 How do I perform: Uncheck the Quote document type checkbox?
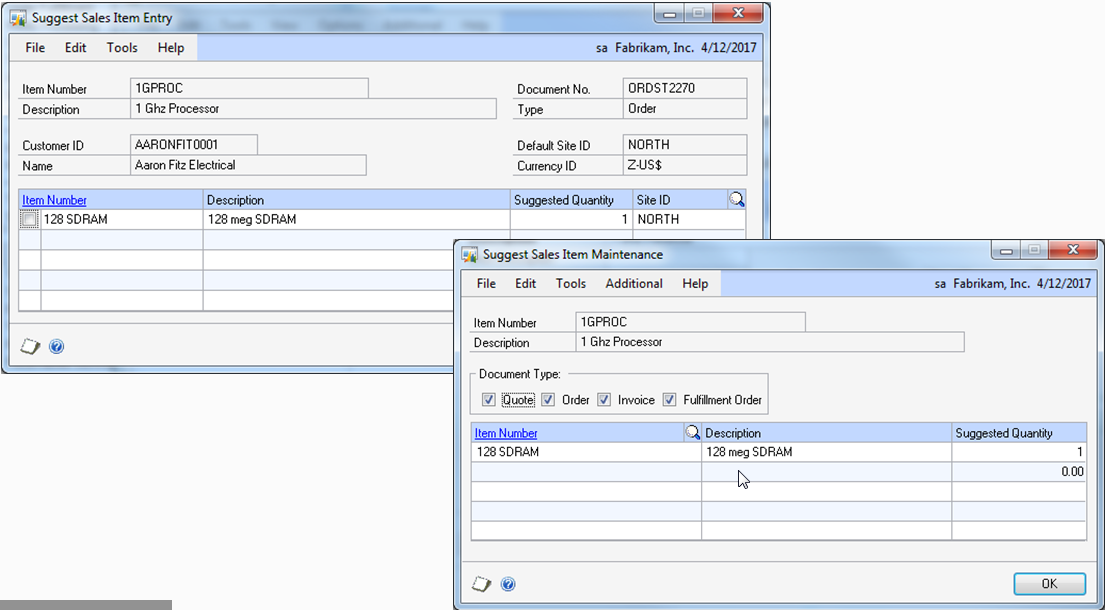coord(488,399)
